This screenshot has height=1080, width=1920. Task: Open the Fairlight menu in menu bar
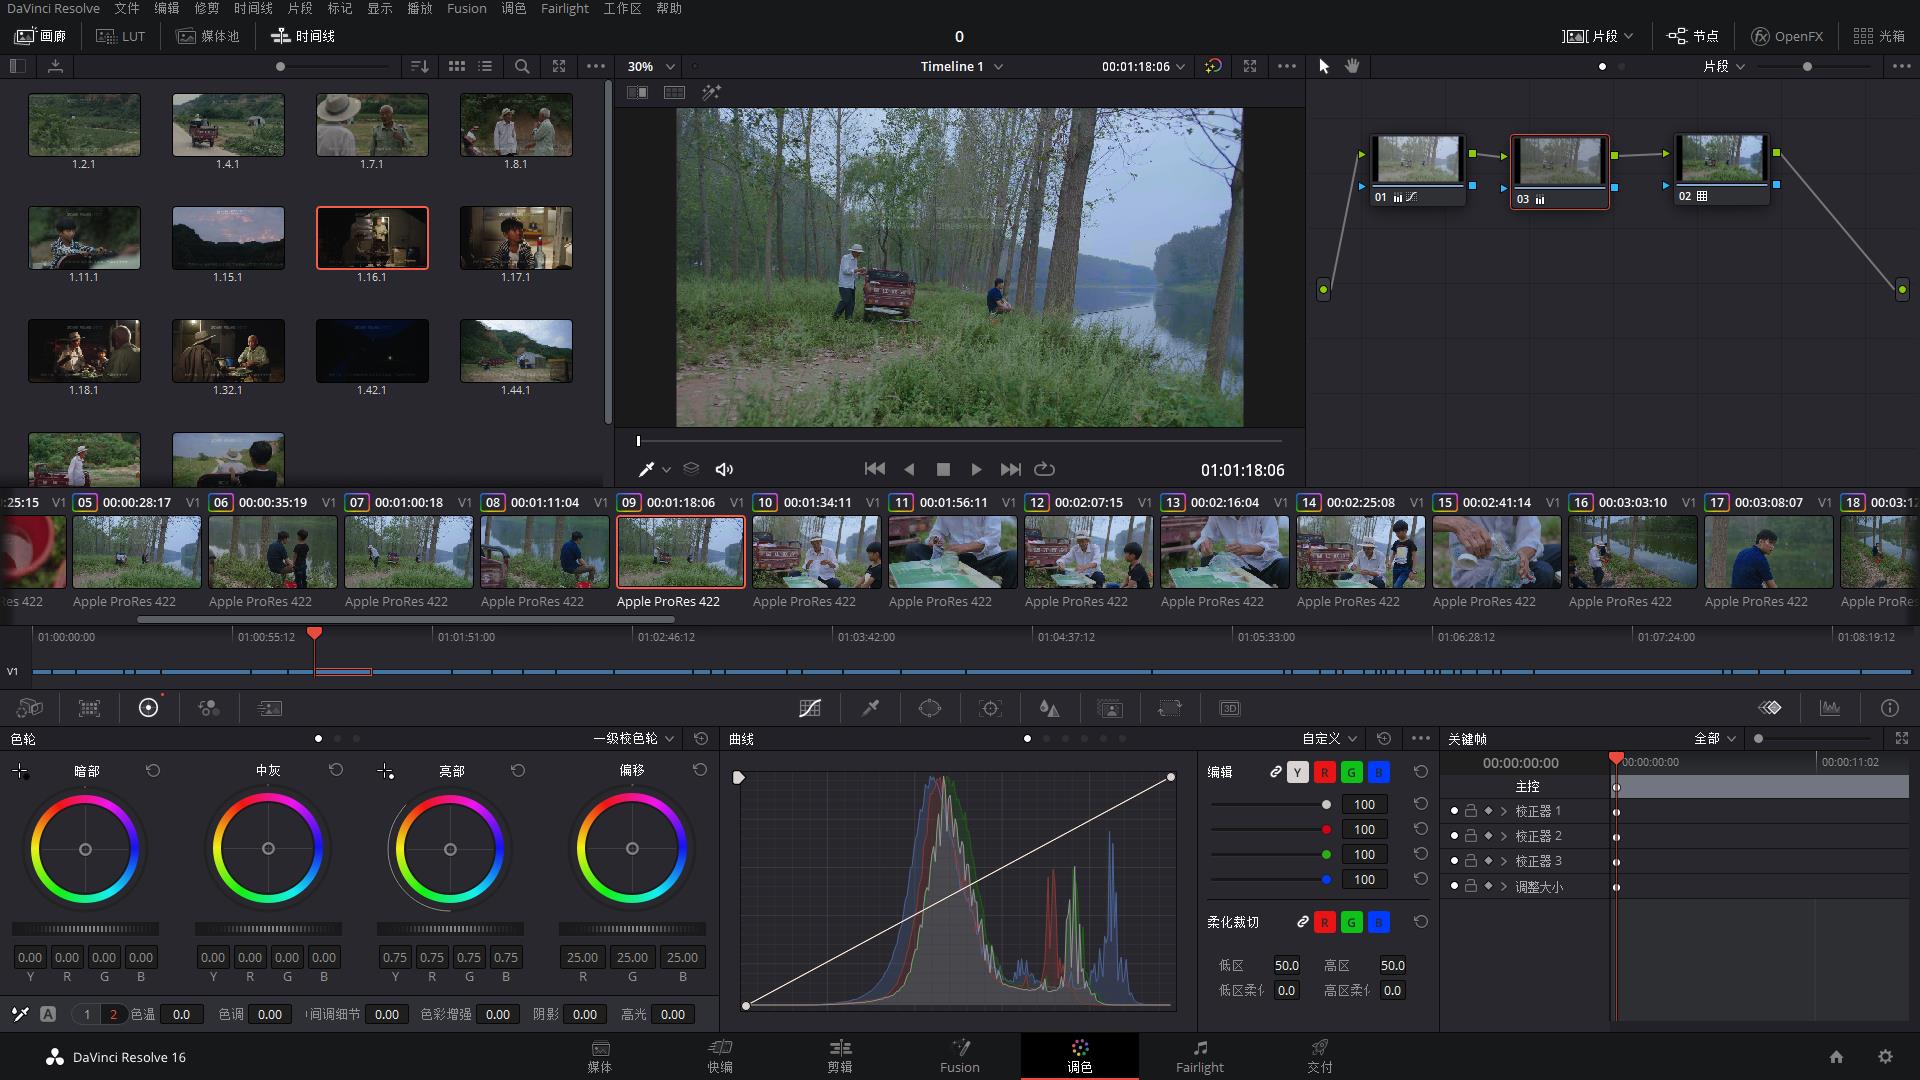[x=564, y=9]
